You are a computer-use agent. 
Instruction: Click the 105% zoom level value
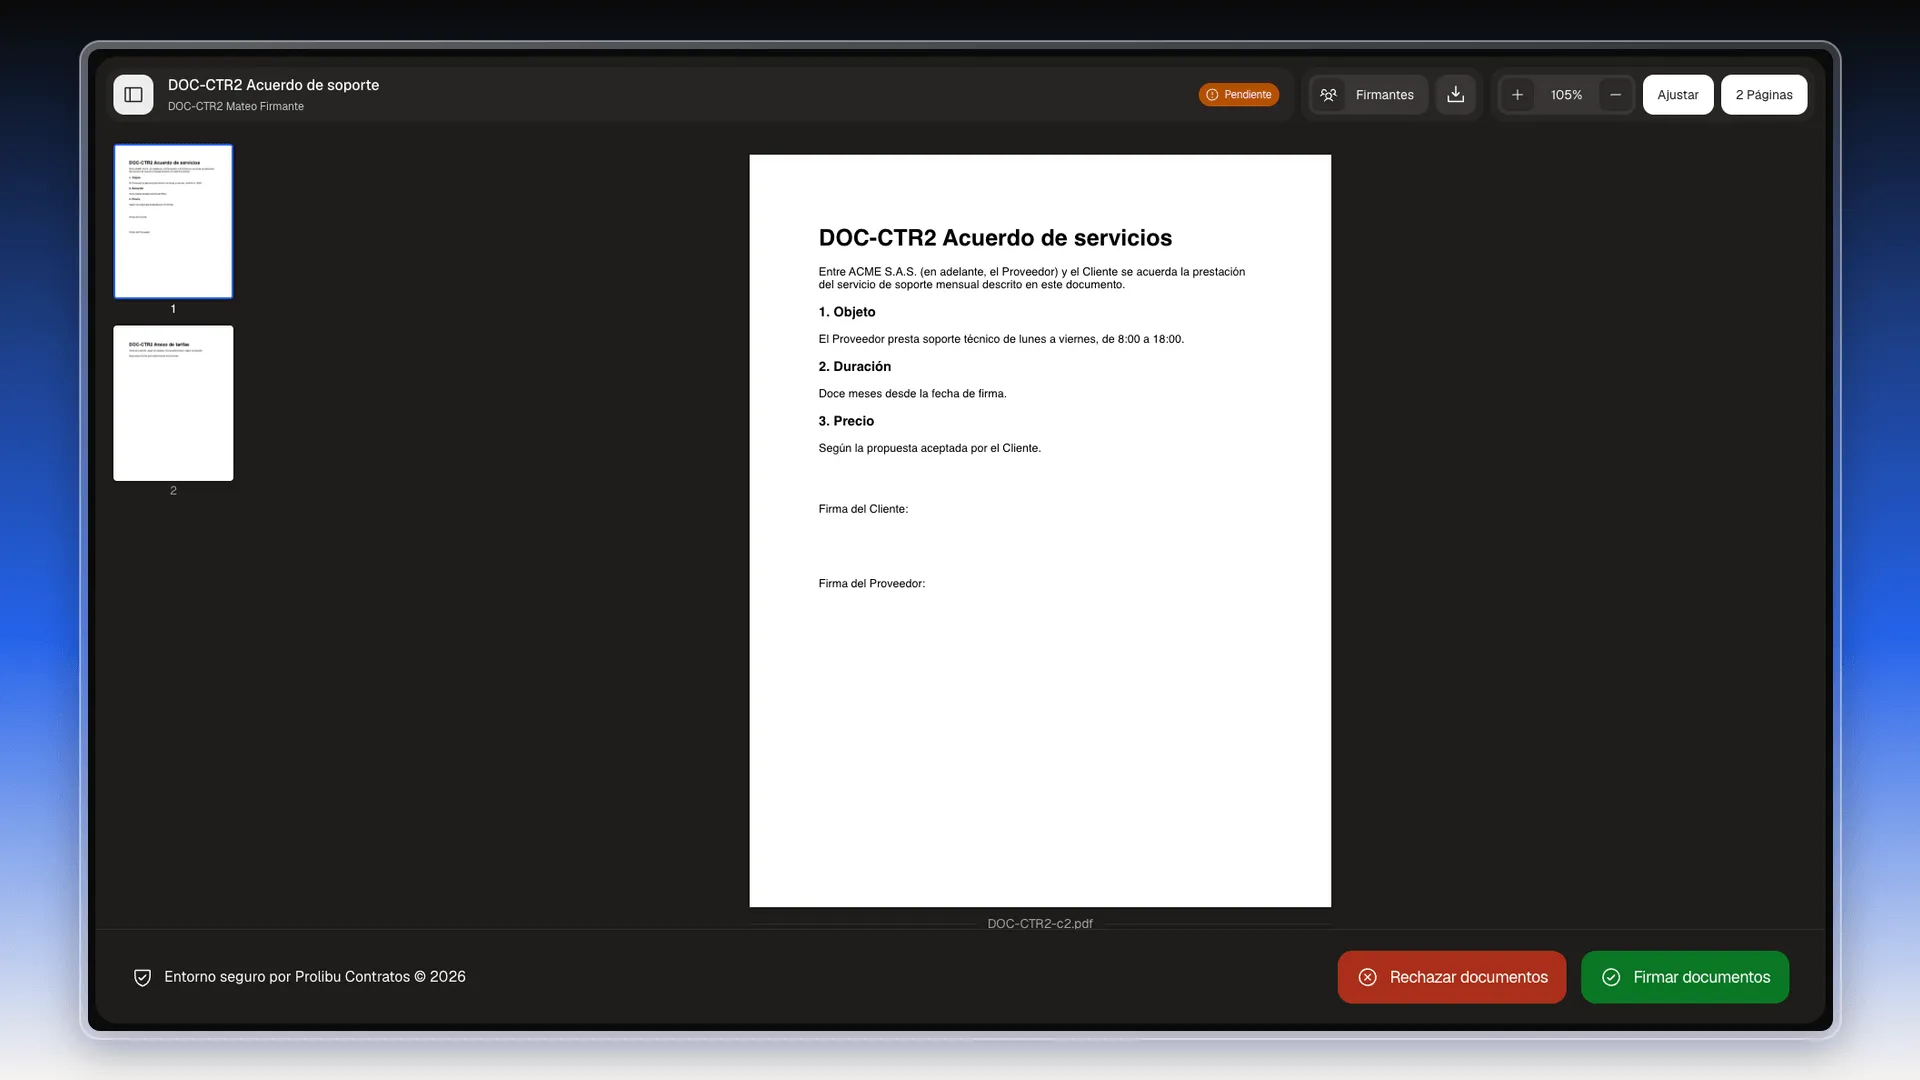pyautogui.click(x=1566, y=95)
